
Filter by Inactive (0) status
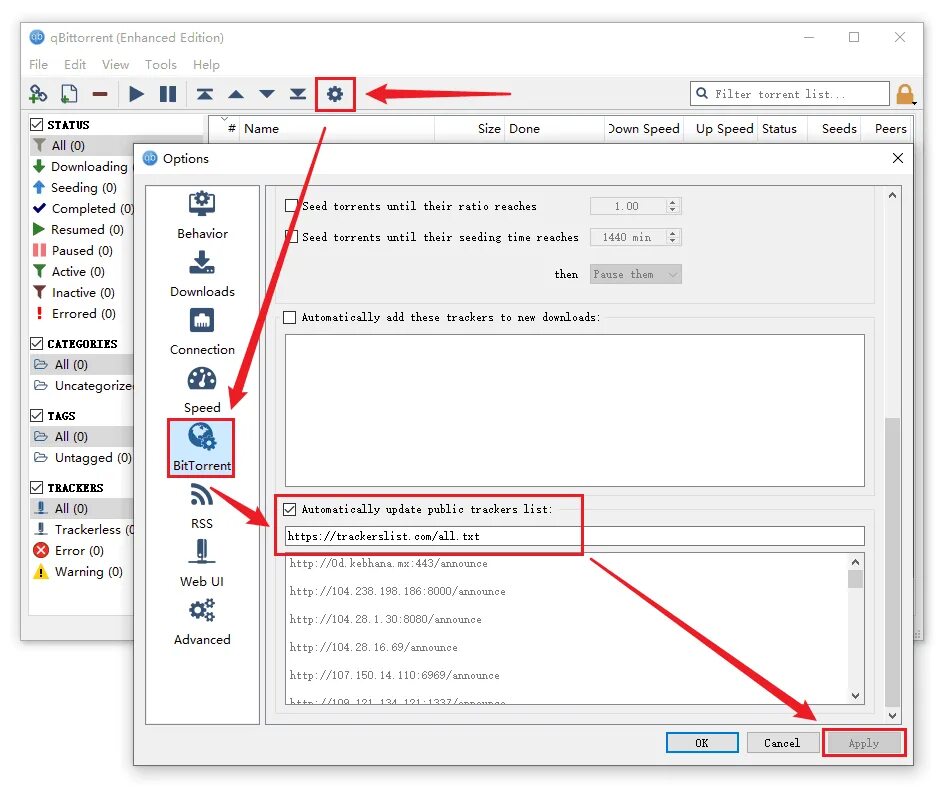point(73,293)
